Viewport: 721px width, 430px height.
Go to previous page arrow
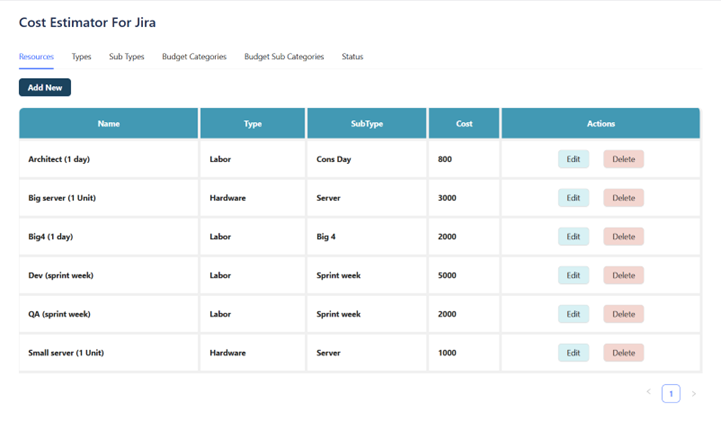coord(648,393)
